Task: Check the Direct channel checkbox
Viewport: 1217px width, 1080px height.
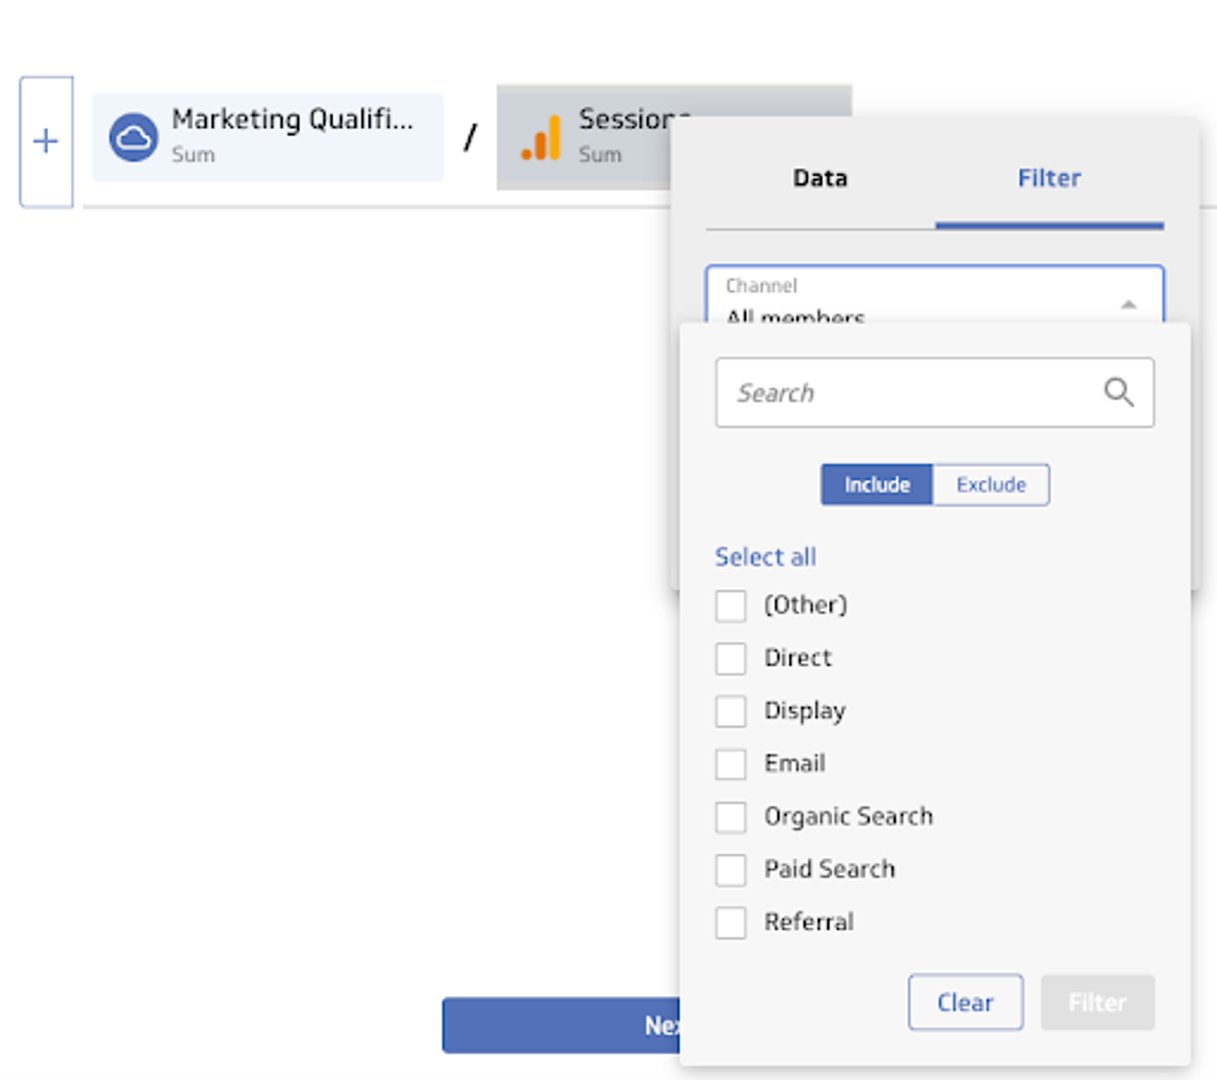Action: [x=731, y=658]
